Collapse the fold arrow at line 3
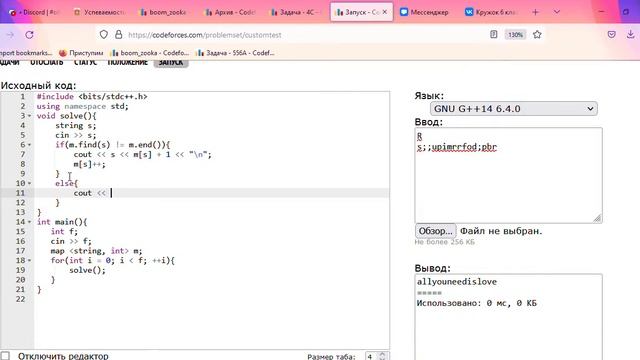This screenshot has height=360, width=640. coord(29,116)
